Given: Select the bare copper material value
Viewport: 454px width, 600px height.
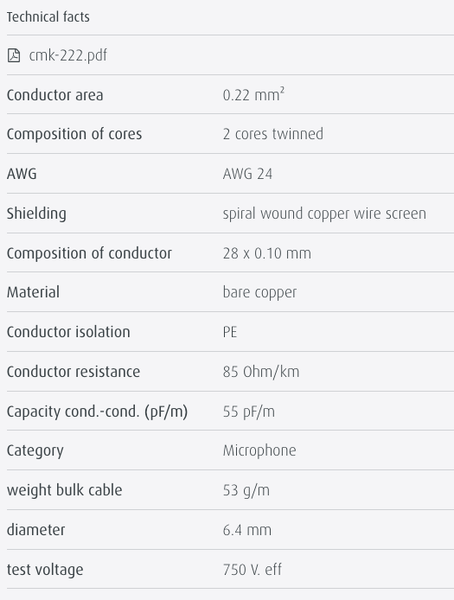Looking at the screenshot, I should [x=260, y=293].
